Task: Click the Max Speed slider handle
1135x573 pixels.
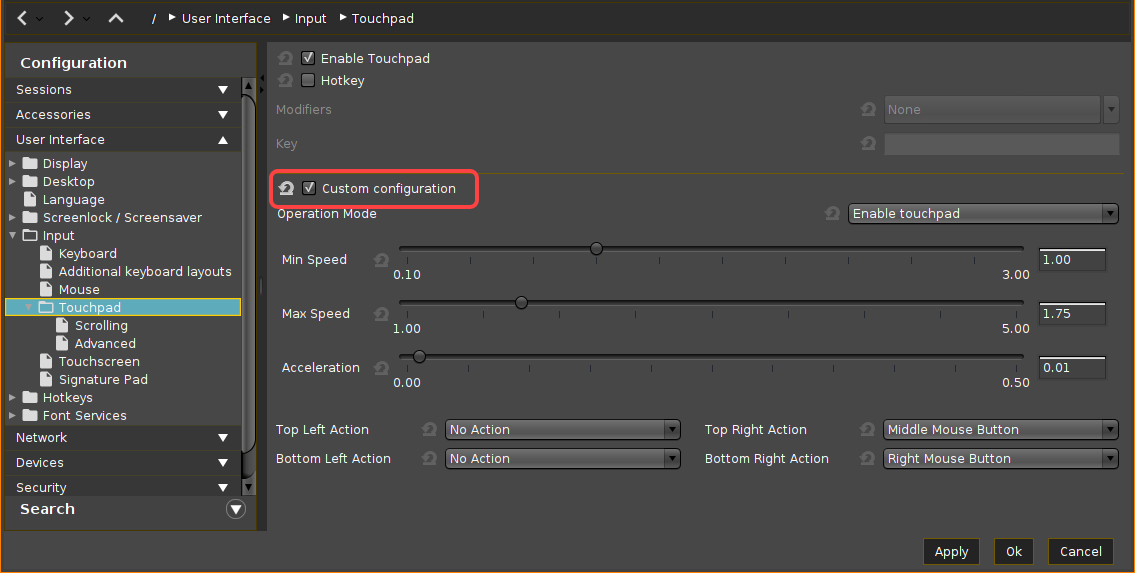Action: click(x=521, y=303)
